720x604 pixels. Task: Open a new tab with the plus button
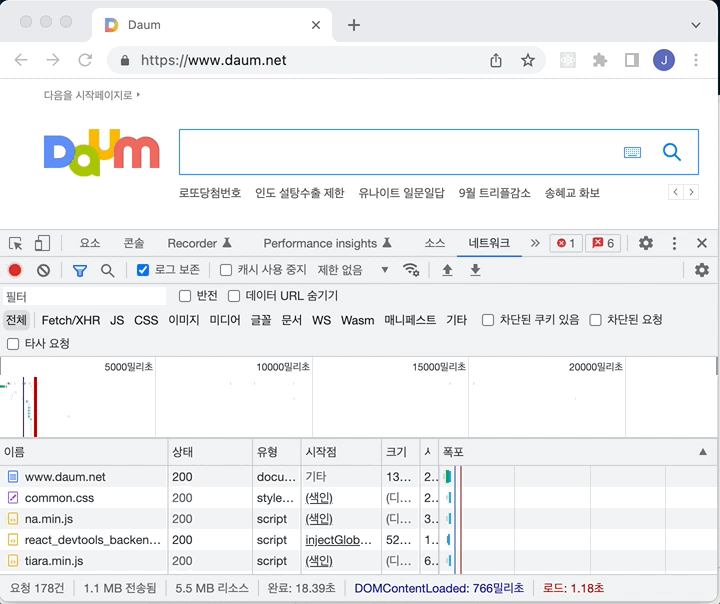click(x=354, y=25)
